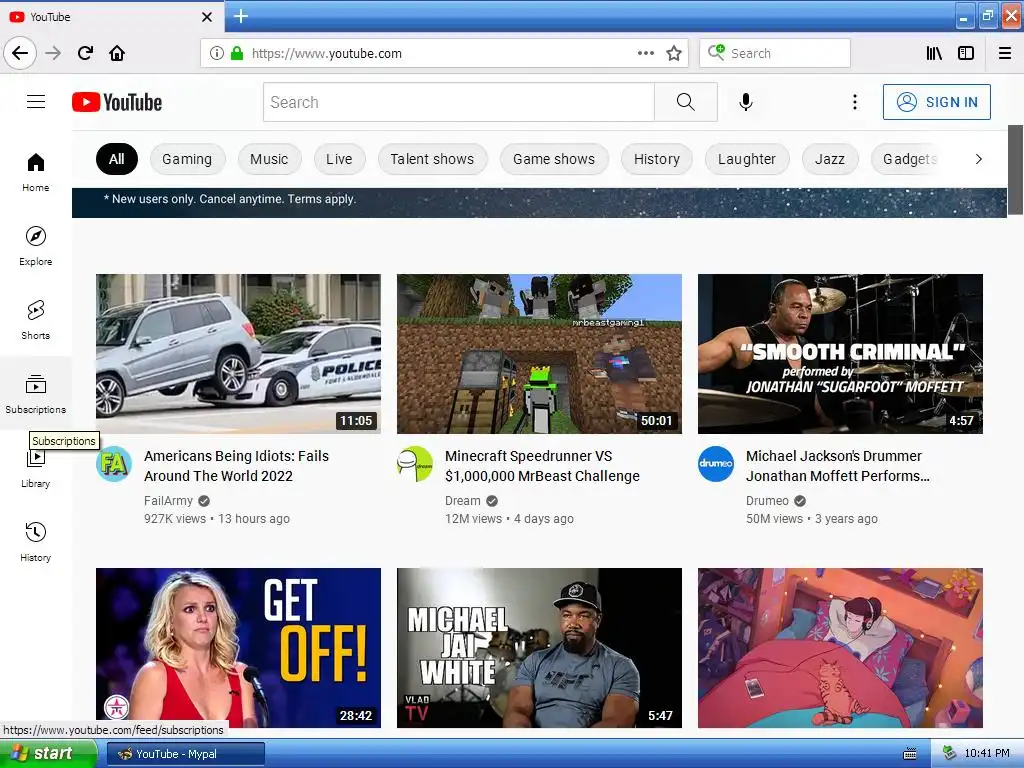Select the Music filter chip
Screen dimensions: 1024x768
coord(269,159)
